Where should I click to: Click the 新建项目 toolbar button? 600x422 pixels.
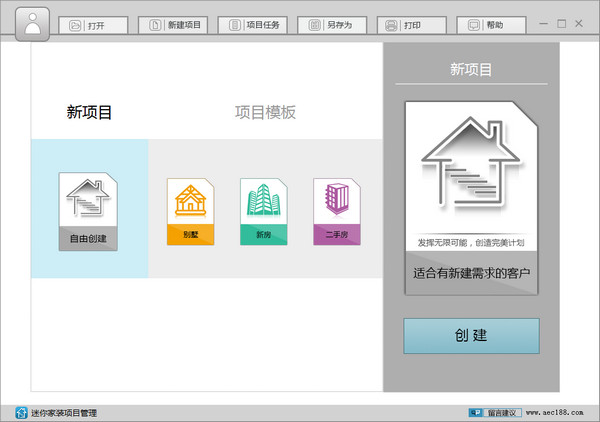(173, 25)
